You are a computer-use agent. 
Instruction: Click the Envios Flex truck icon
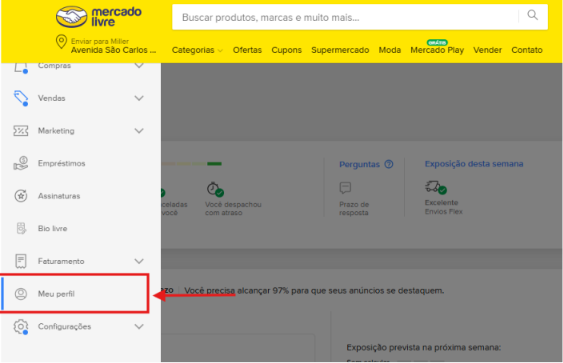coord(436,187)
